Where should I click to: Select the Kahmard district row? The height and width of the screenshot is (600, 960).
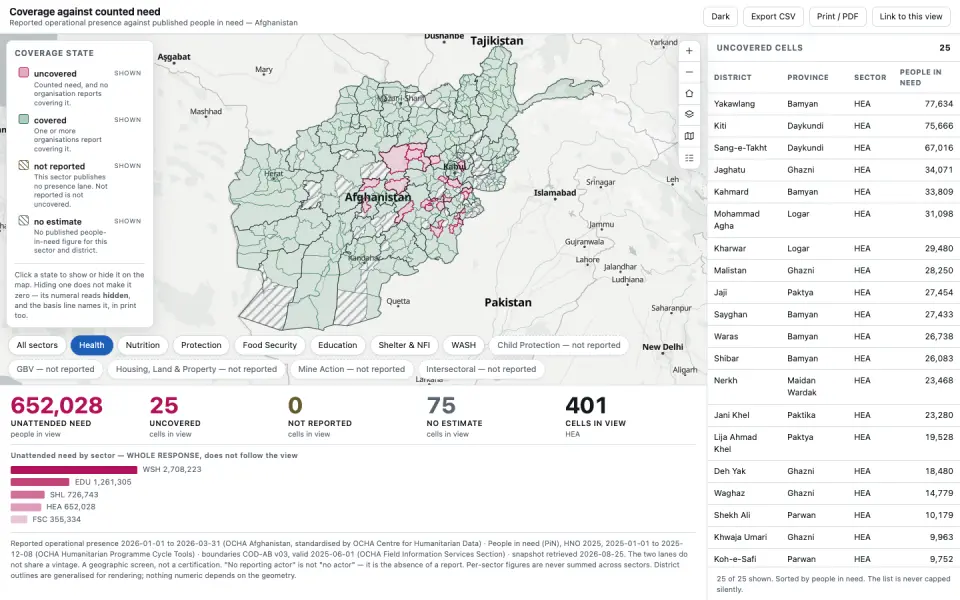click(833, 192)
